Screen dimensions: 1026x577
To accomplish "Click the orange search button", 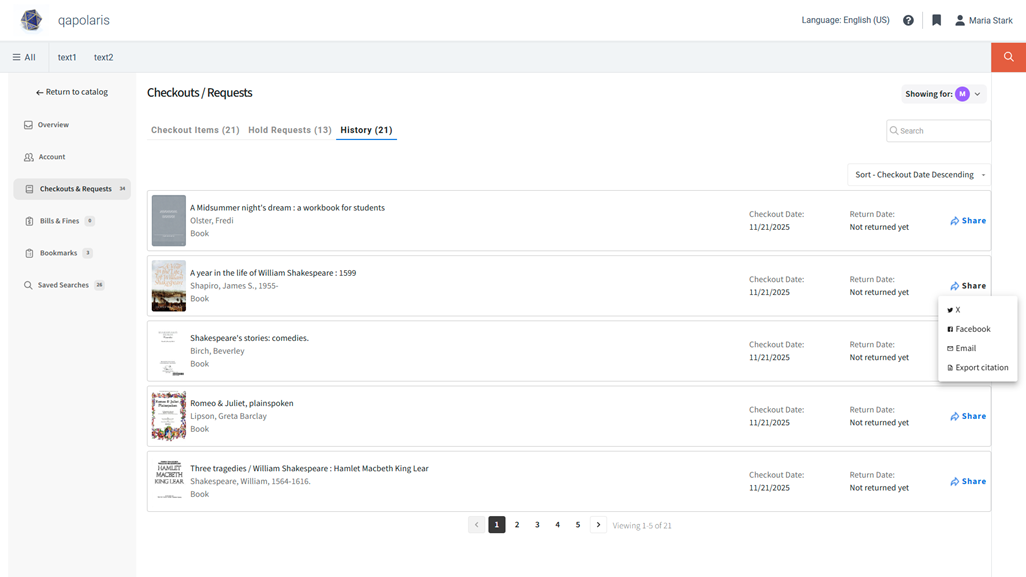I will pyautogui.click(x=1008, y=57).
